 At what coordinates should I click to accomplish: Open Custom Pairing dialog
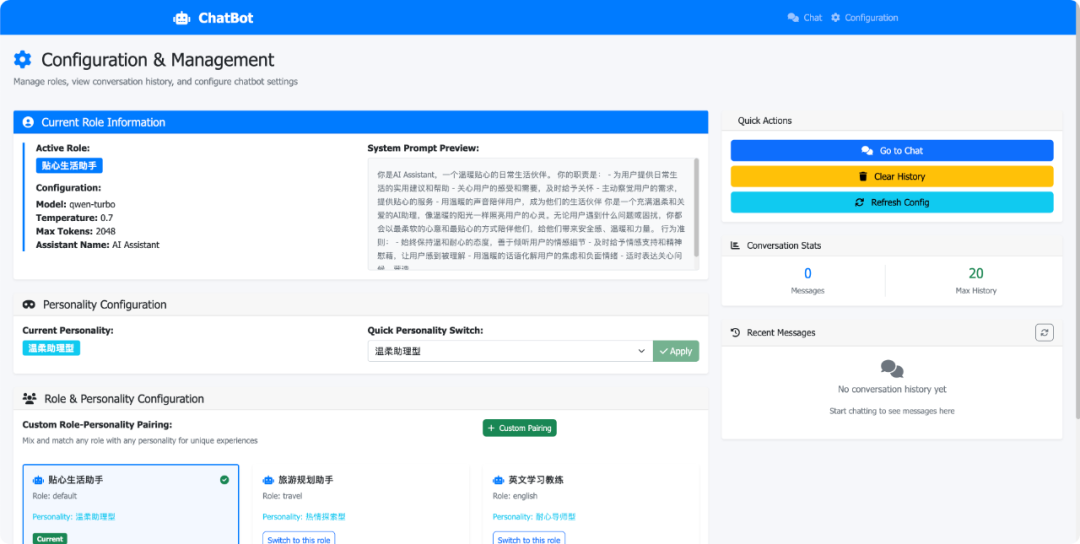[x=519, y=428]
